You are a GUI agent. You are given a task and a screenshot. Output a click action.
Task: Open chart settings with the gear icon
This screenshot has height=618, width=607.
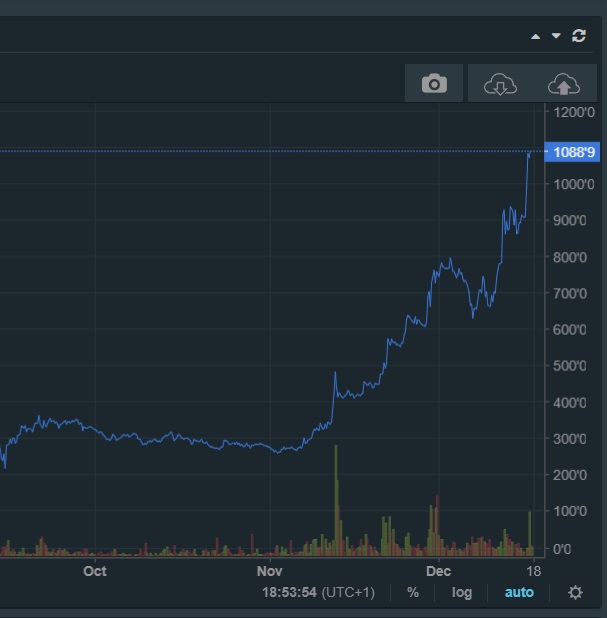tap(575, 592)
